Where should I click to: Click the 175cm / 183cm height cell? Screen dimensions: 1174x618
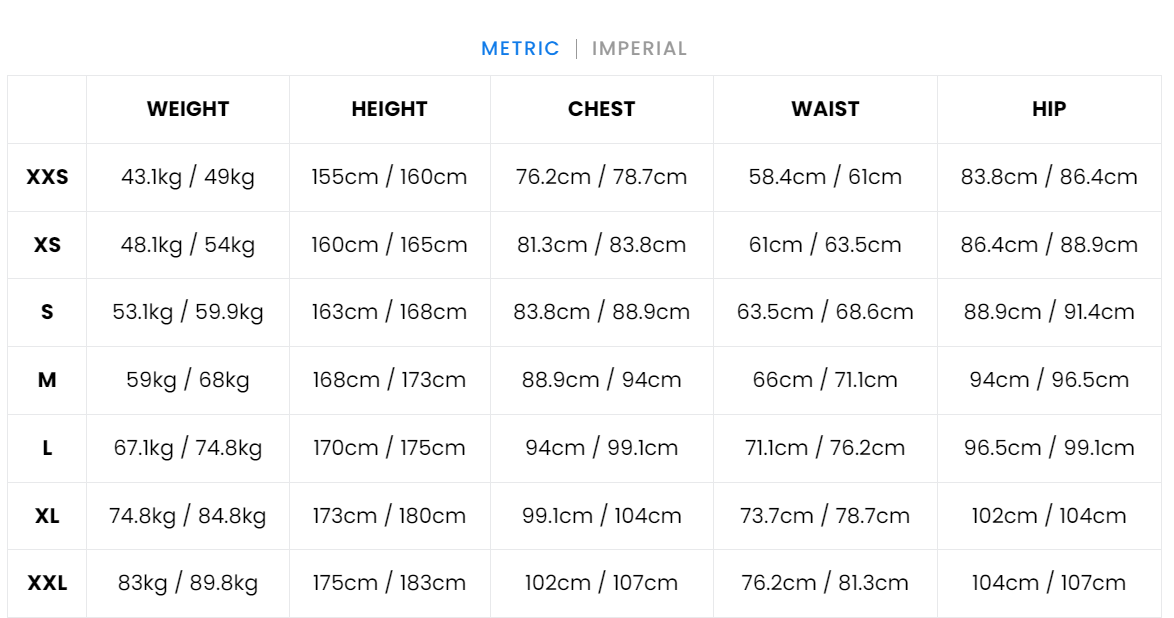pos(389,583)
